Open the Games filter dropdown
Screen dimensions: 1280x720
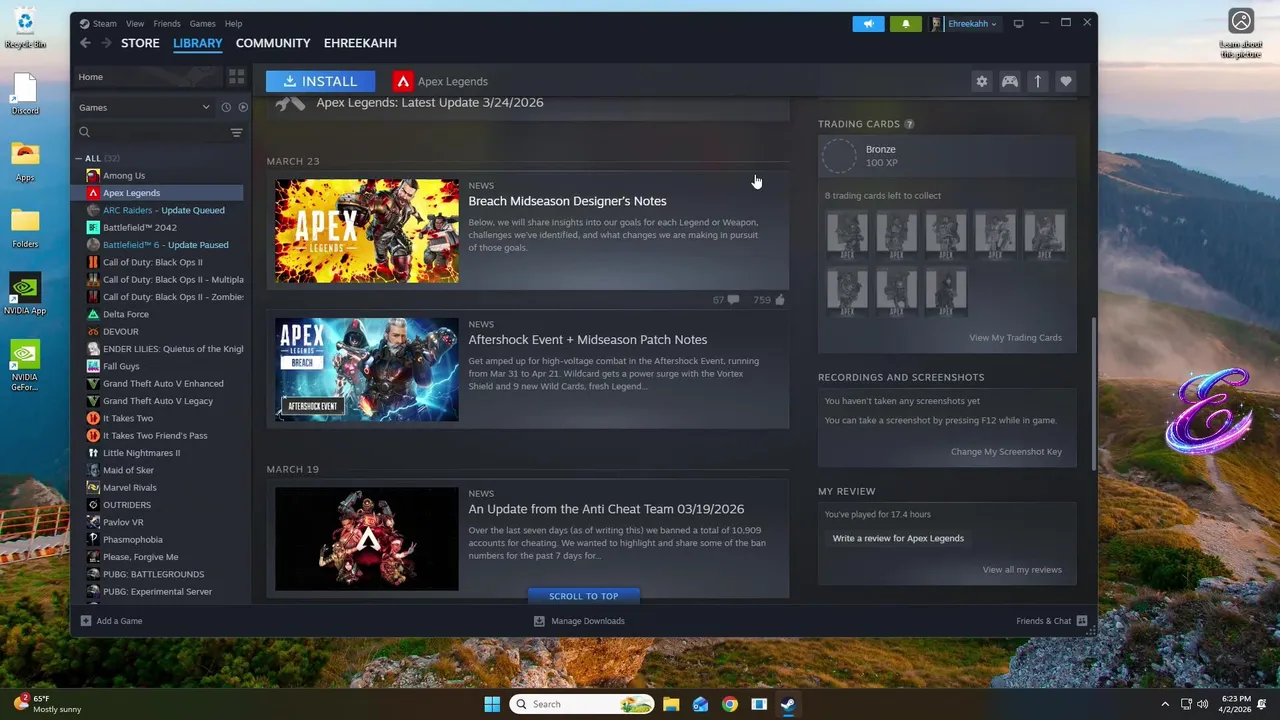tap(145, 107)
